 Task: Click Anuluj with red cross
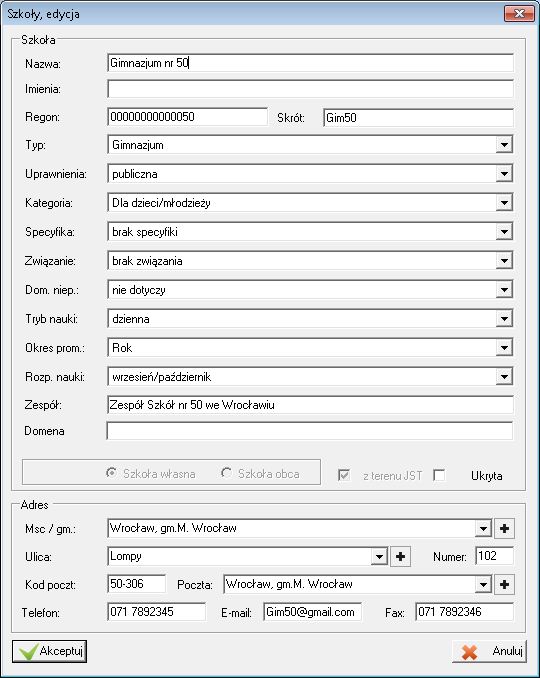tap(489, 651)
